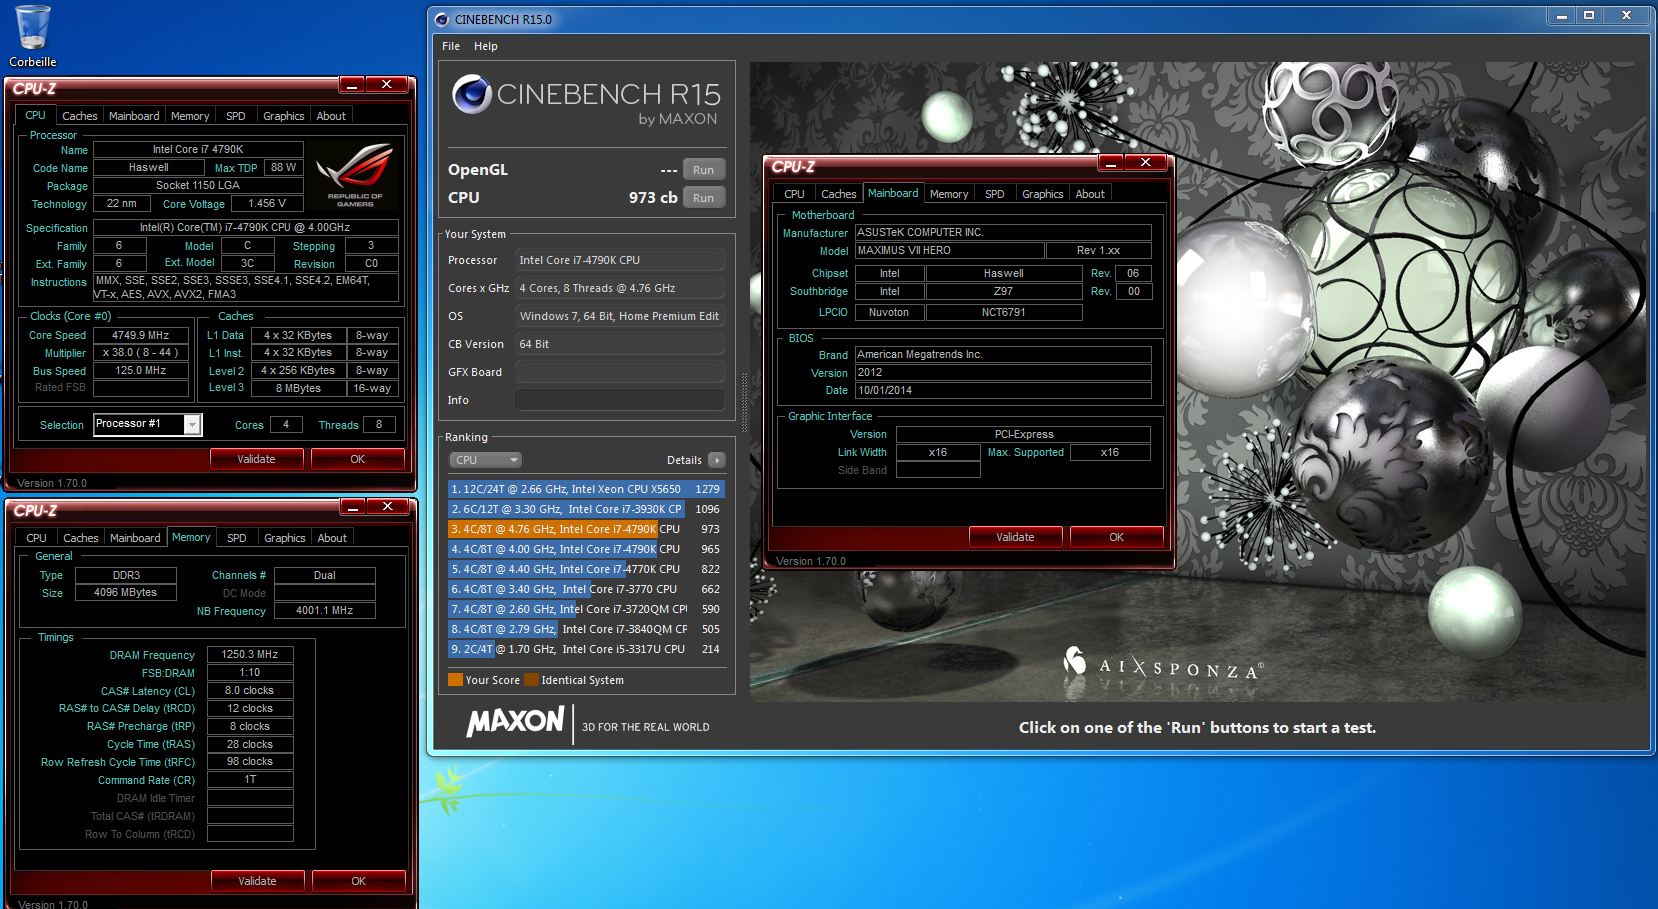Select ranking row Core i7-4770K
The height and width of the screenshot is (909, 1658).
tap(586, 569)
